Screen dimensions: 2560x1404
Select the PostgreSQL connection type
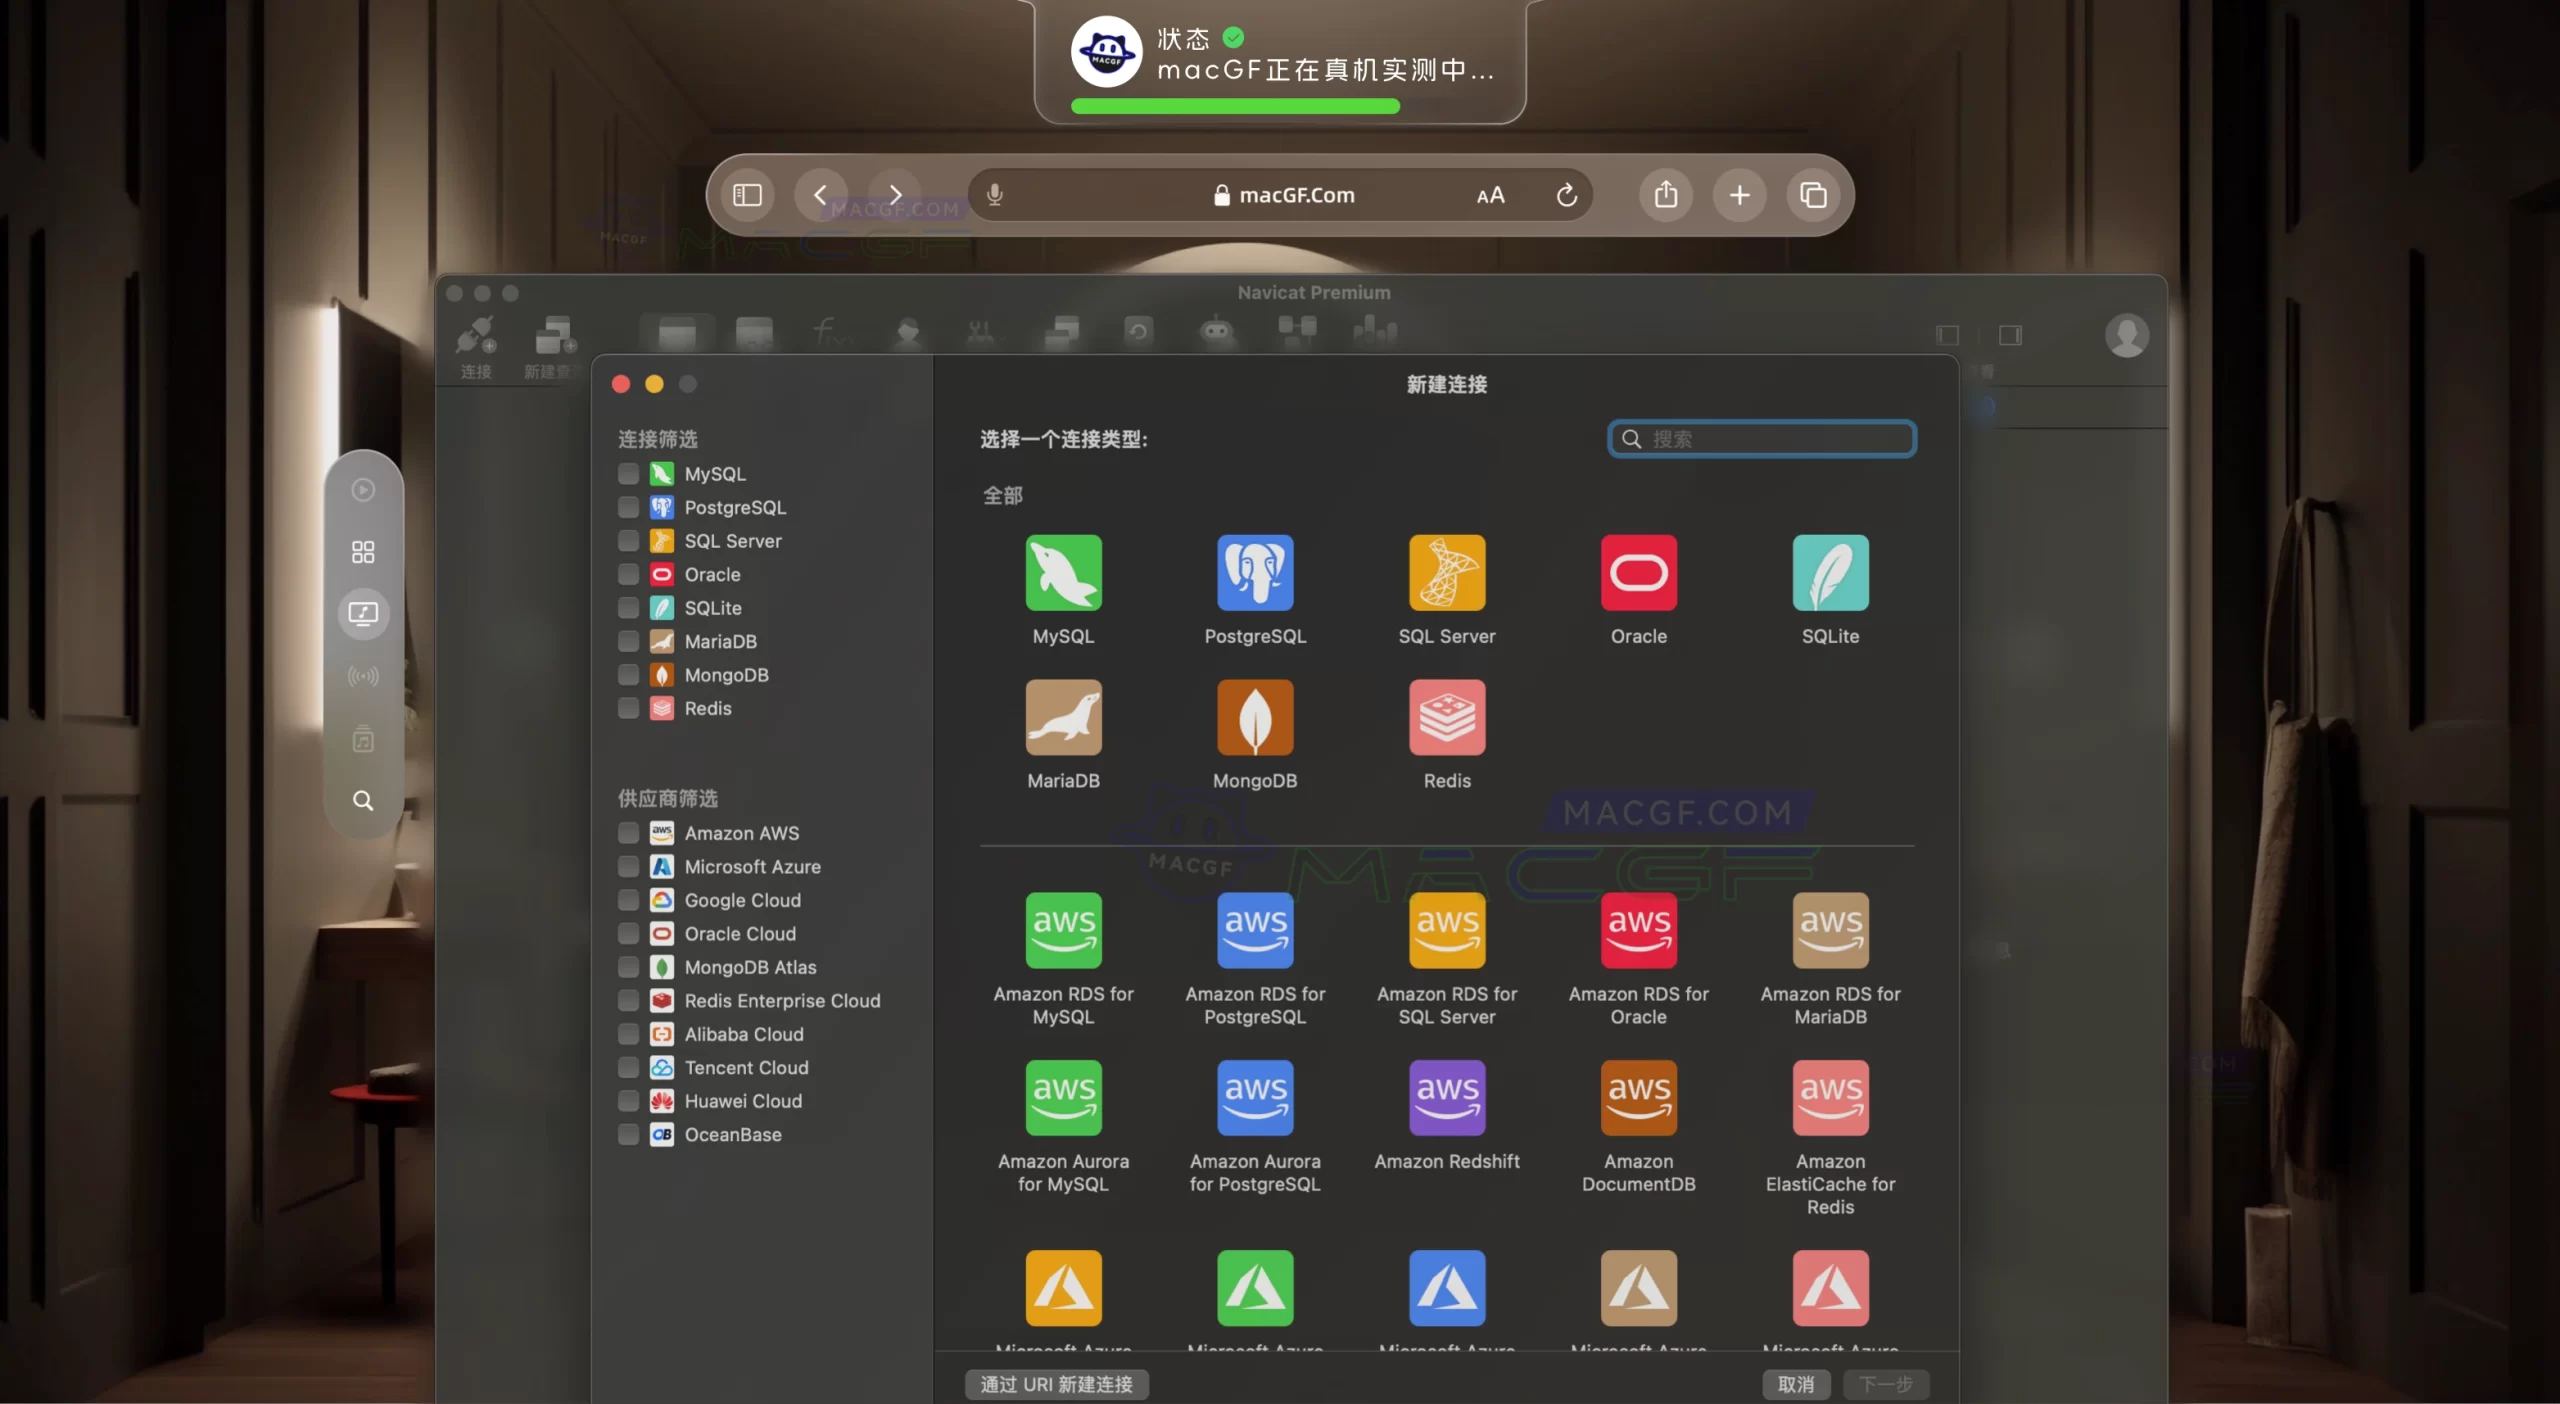[x=1254, y=575]
